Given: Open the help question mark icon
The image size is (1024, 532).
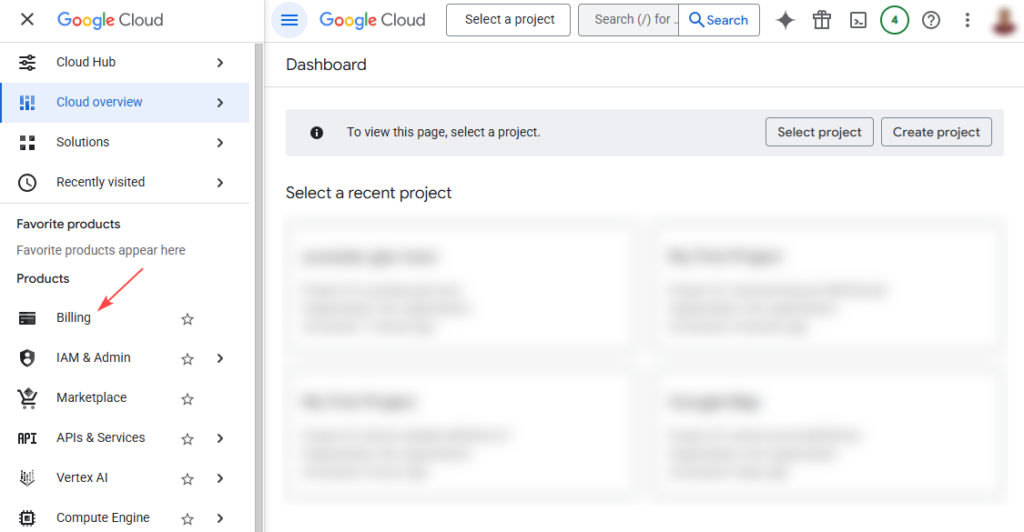Looking at the screenshot, I should 931,20.
